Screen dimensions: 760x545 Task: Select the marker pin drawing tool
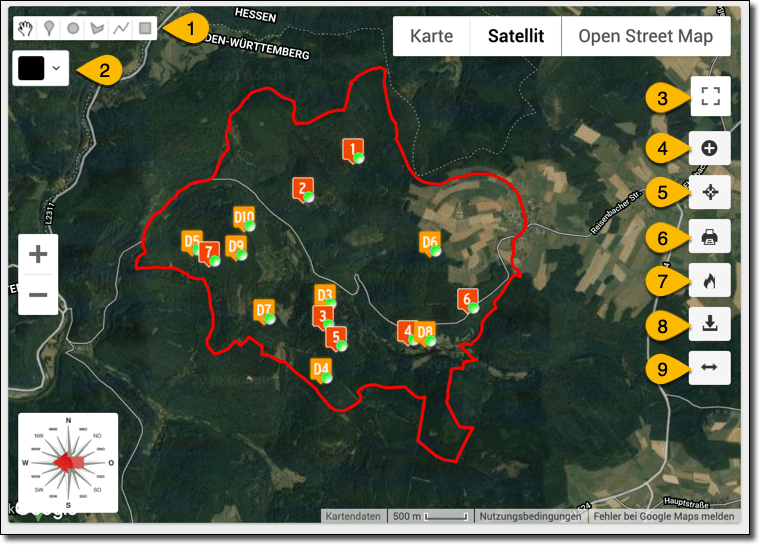click(x=48, y=29)
